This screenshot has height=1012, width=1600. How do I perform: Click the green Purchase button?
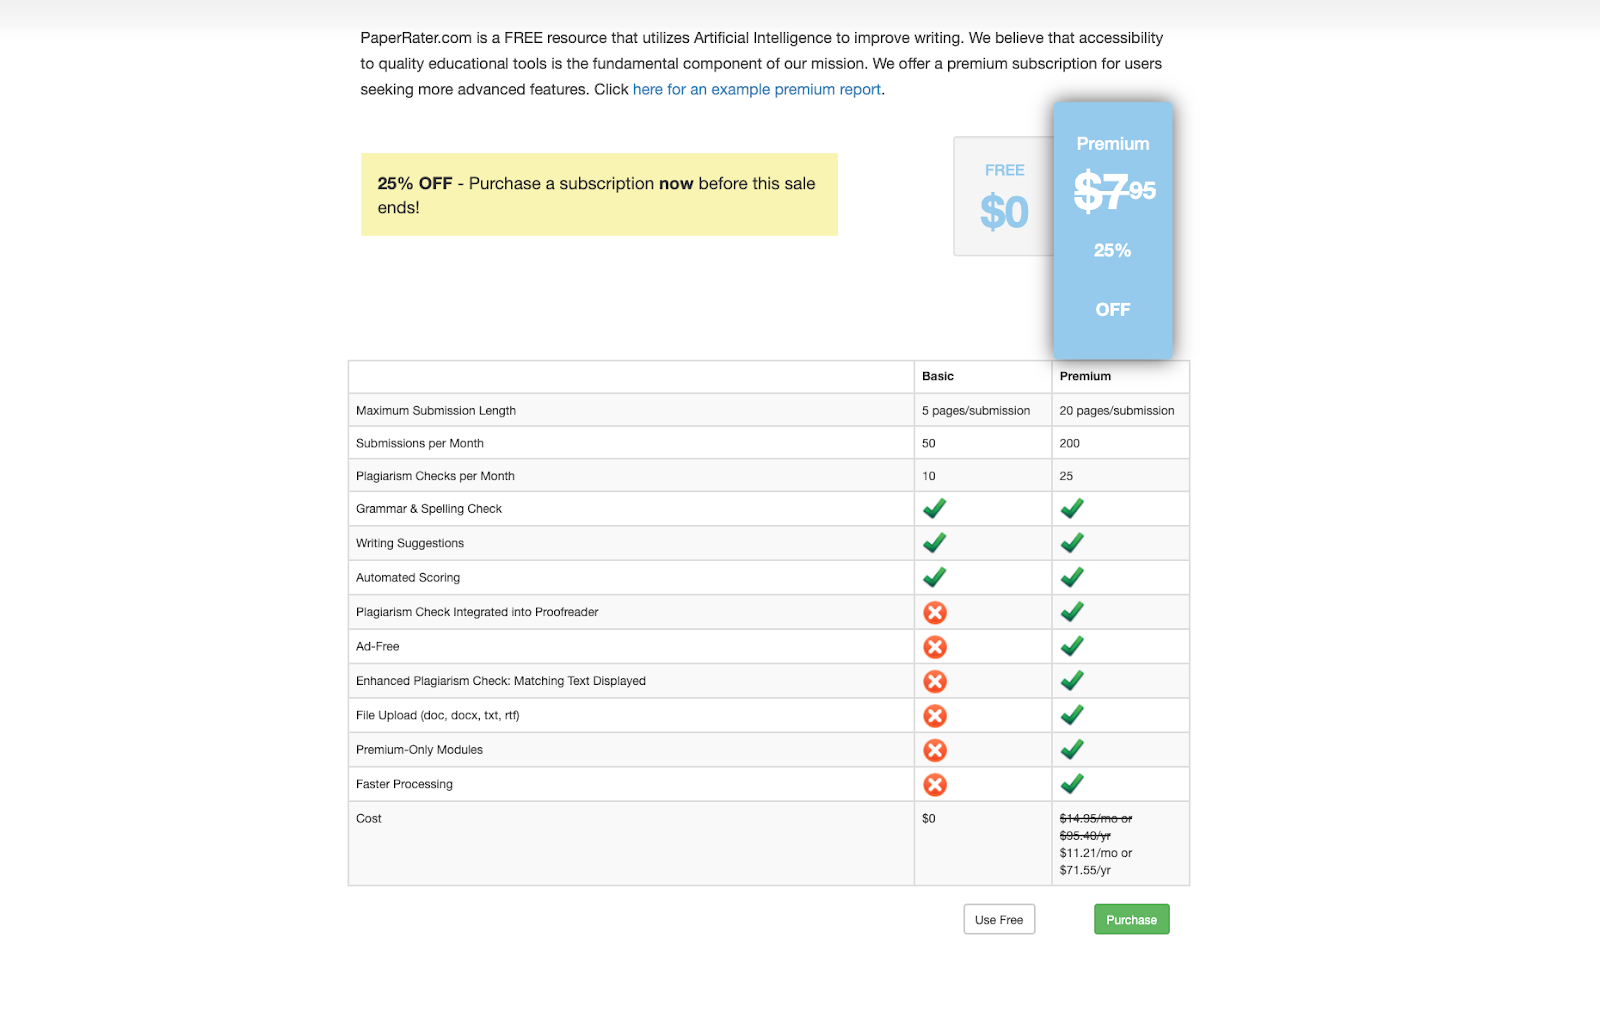(1132, 919)
